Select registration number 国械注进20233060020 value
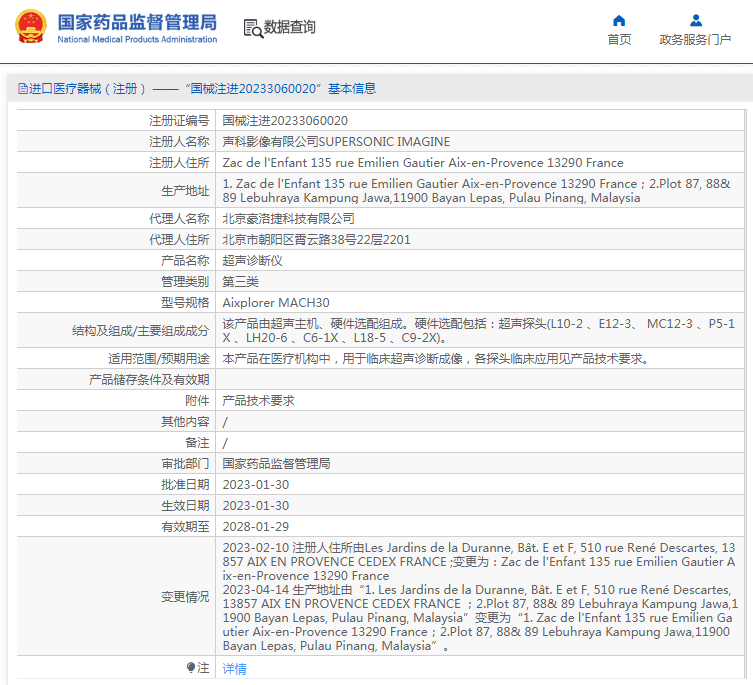 [x=285, y=121]
